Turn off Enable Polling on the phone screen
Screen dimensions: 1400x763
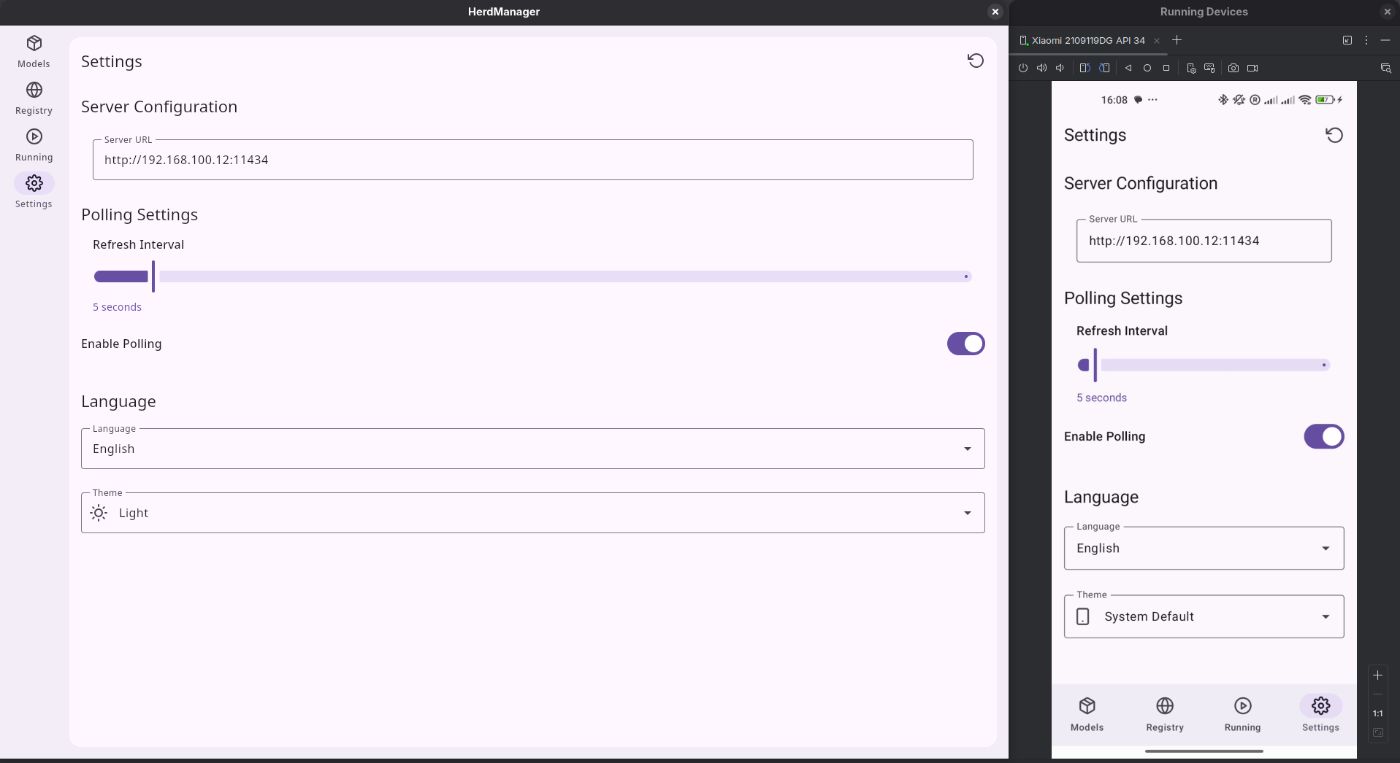(x=1323, y=436)
